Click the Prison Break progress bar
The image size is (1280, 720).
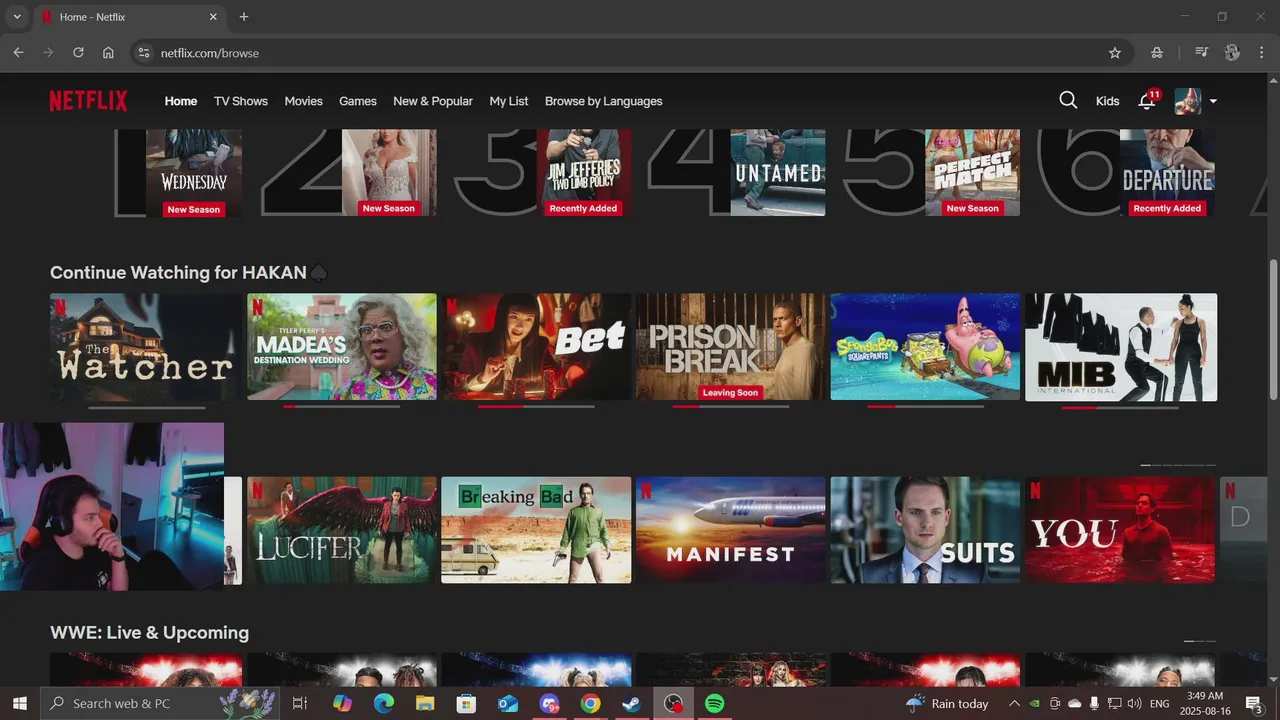[731, 407]
